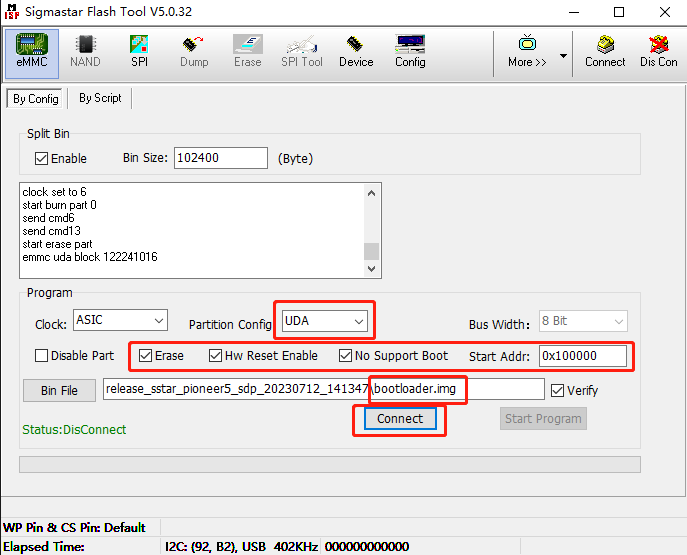This screenshot has width=687, height=555.
Task: Toggle the Split Bin Enable checkbox
Action: [42, 158]
